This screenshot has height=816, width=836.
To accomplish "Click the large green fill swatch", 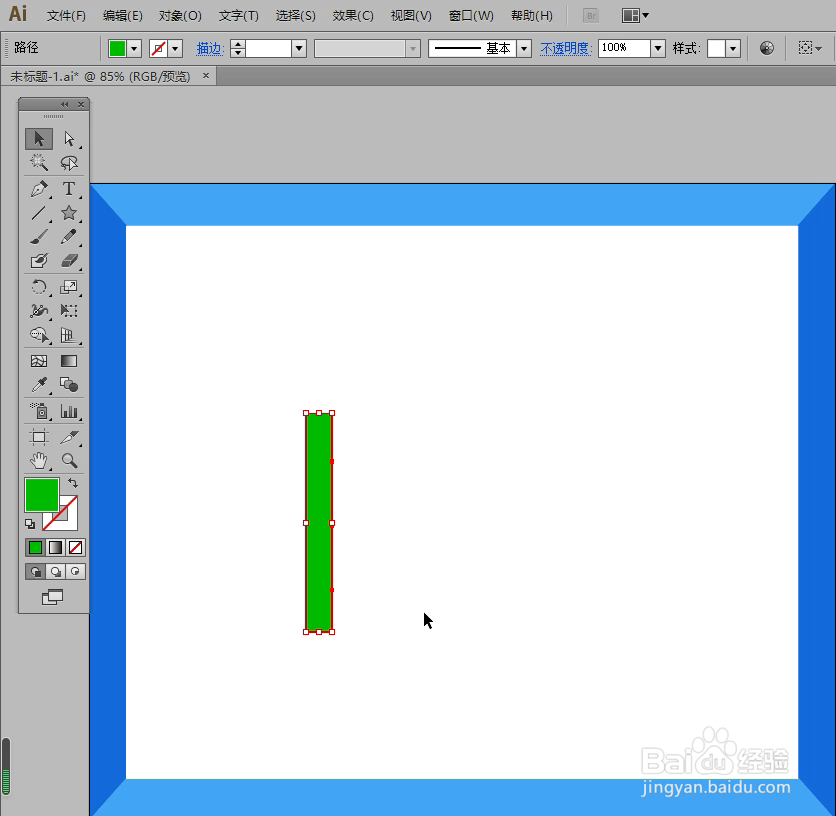I will (42, 495).
